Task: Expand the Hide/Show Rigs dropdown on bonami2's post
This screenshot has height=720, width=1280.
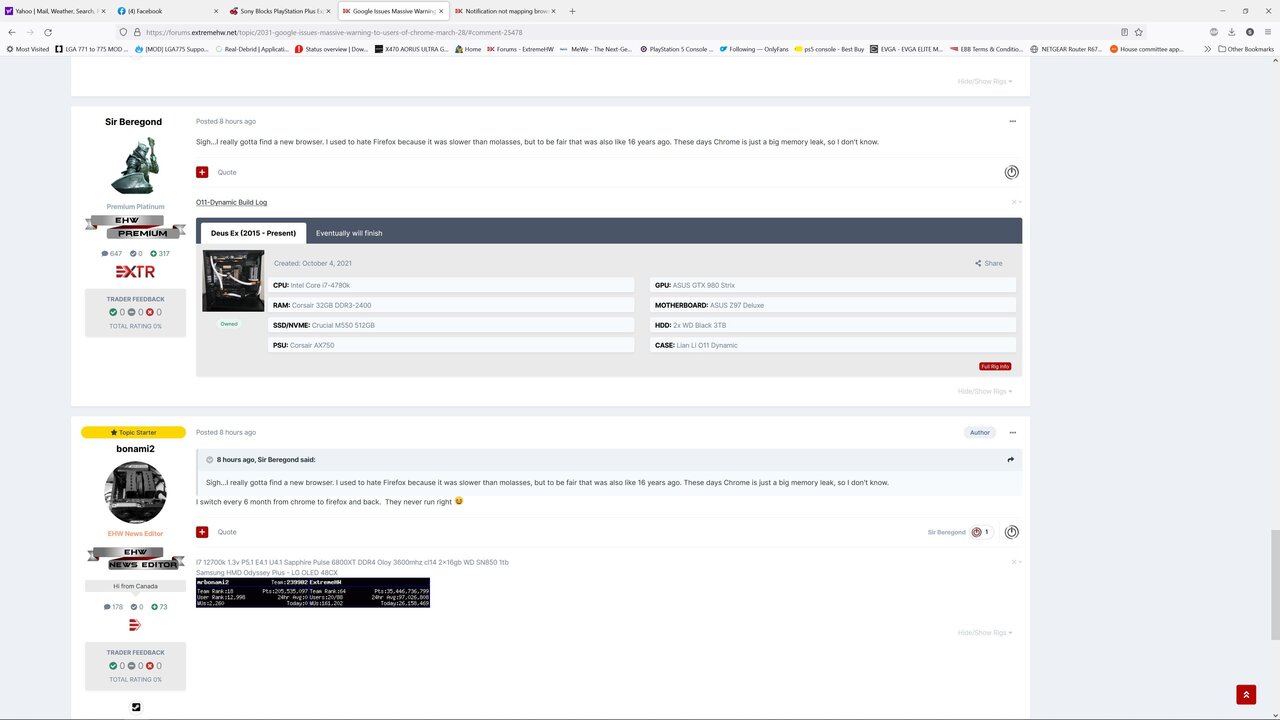Action: [x=984, y=632]
